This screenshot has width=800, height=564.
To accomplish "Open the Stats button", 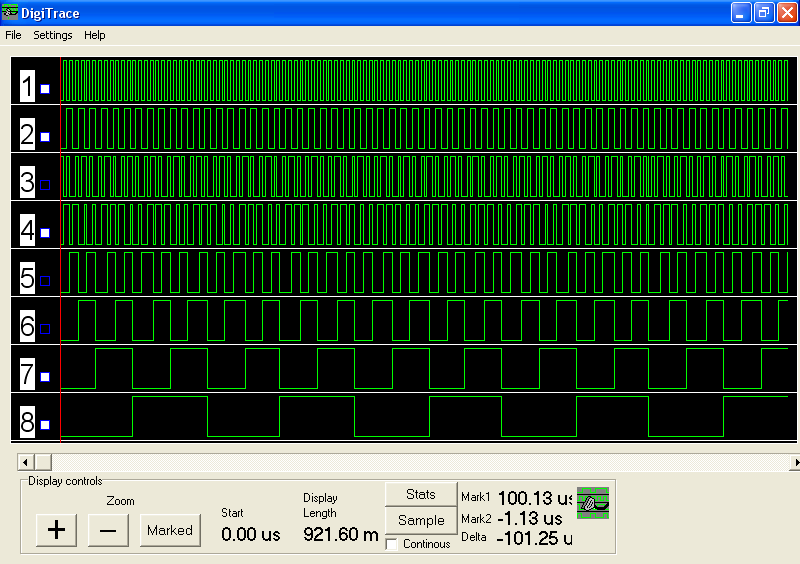I will (421, 494).
